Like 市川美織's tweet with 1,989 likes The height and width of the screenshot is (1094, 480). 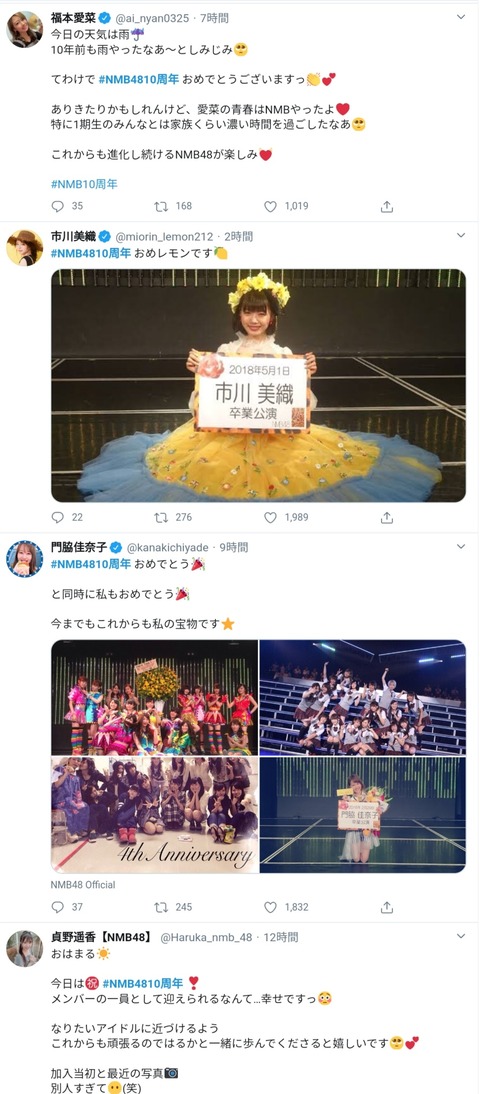[x=270, y=518]
